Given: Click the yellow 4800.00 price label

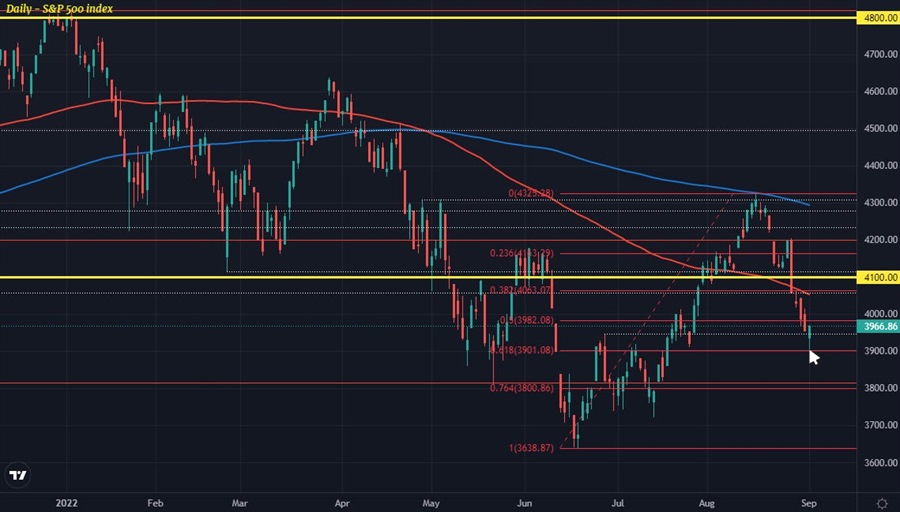Looking at the screenshot, I should tap(879, 18).
